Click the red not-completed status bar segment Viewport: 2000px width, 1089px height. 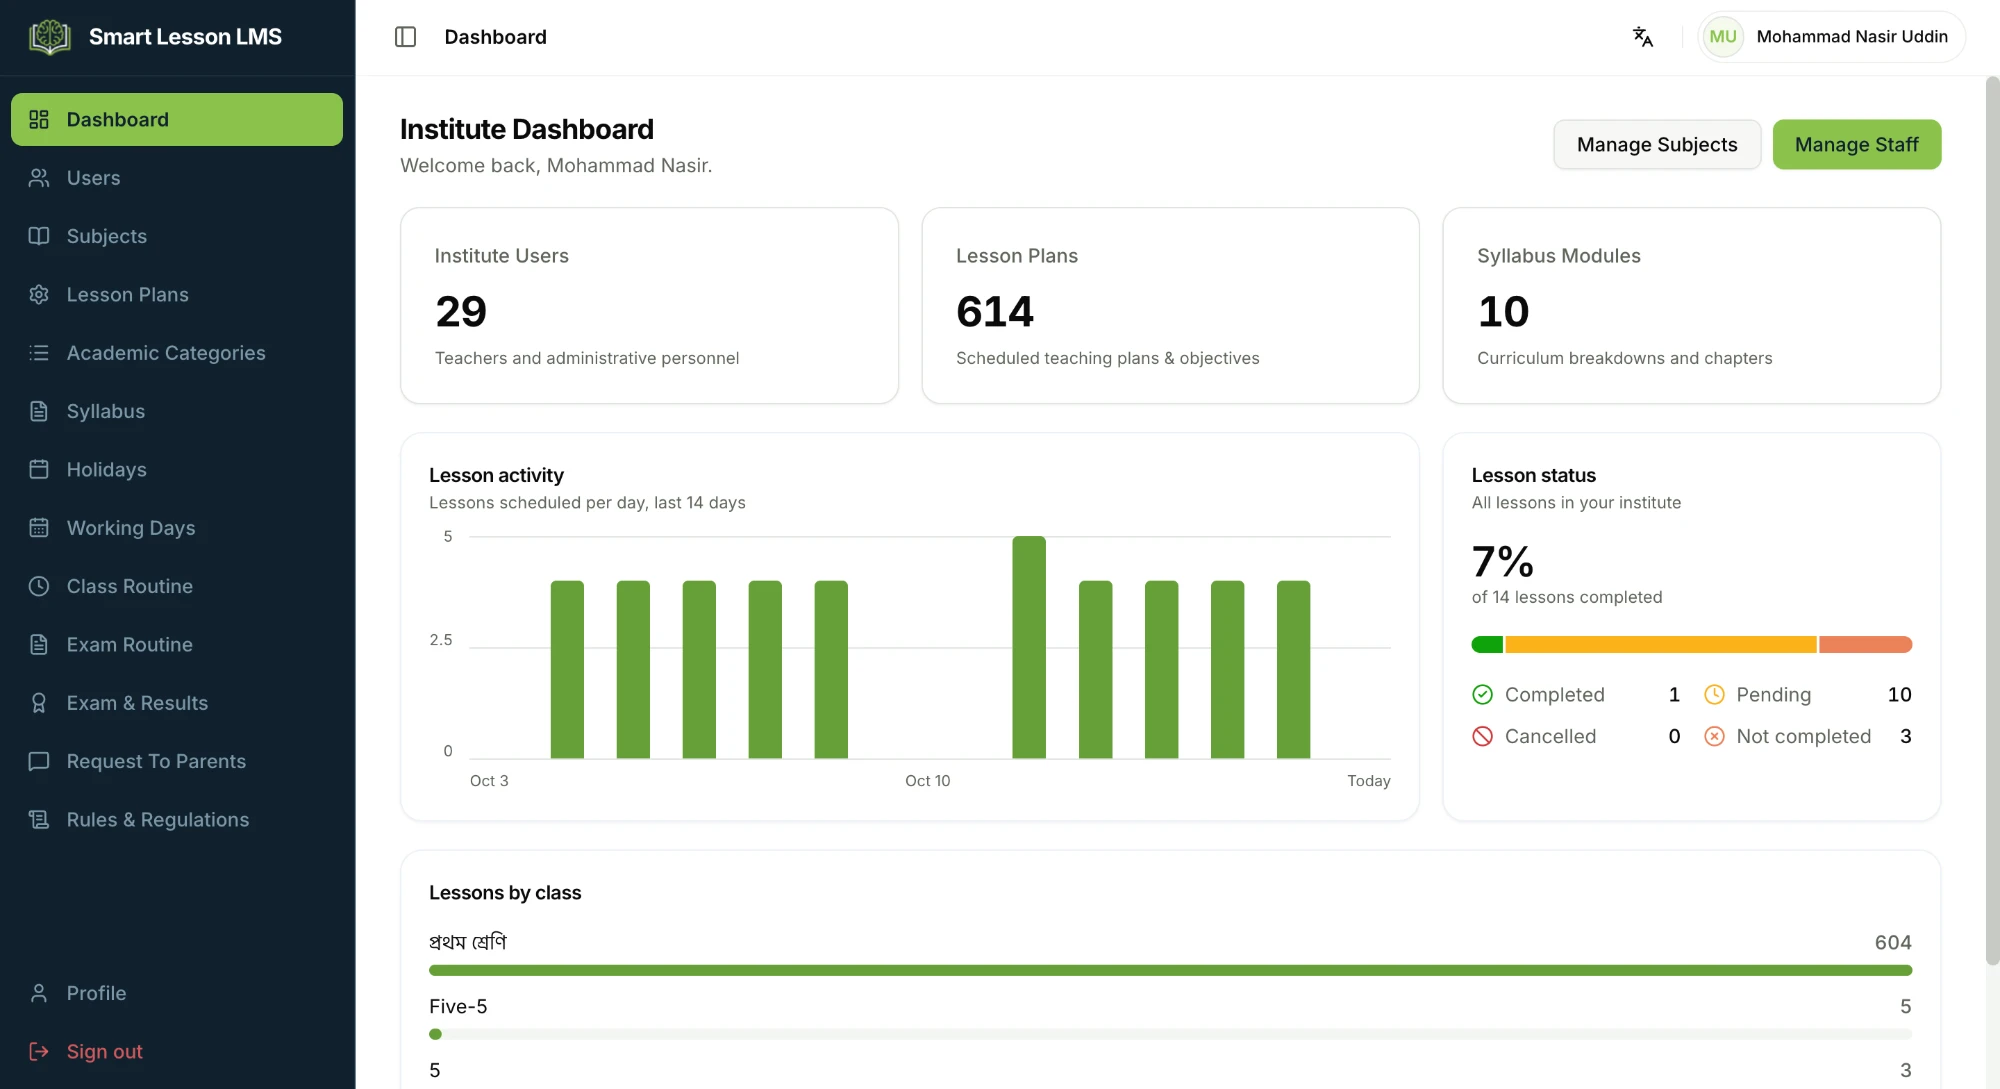[1866, 645]
